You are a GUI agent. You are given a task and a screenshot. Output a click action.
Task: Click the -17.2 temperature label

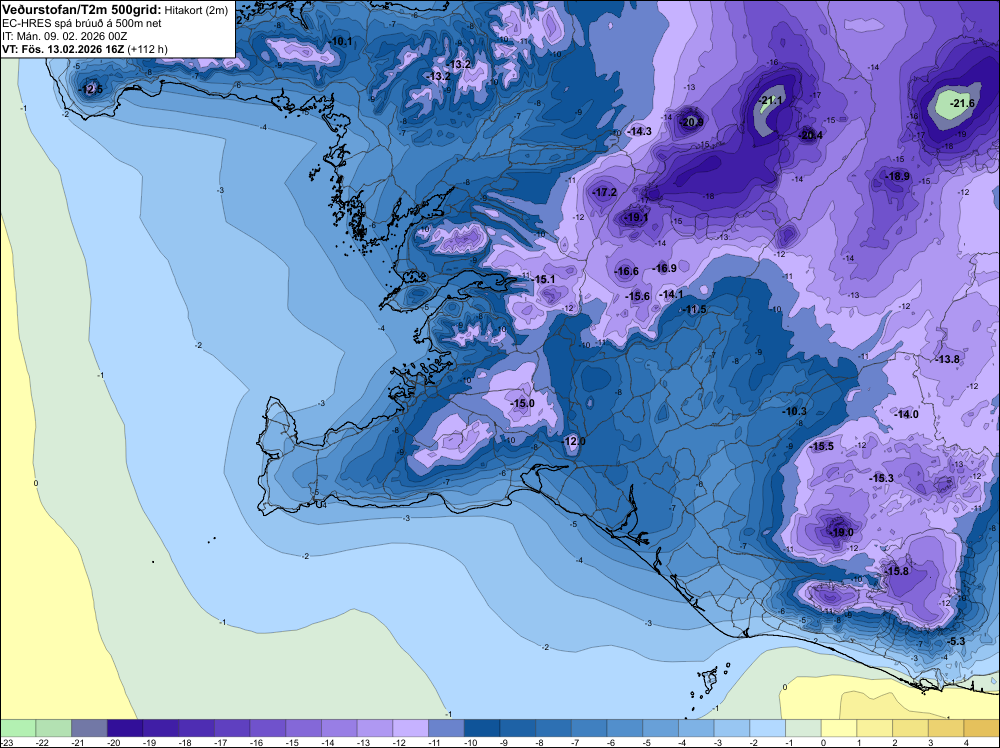point(605,192)
